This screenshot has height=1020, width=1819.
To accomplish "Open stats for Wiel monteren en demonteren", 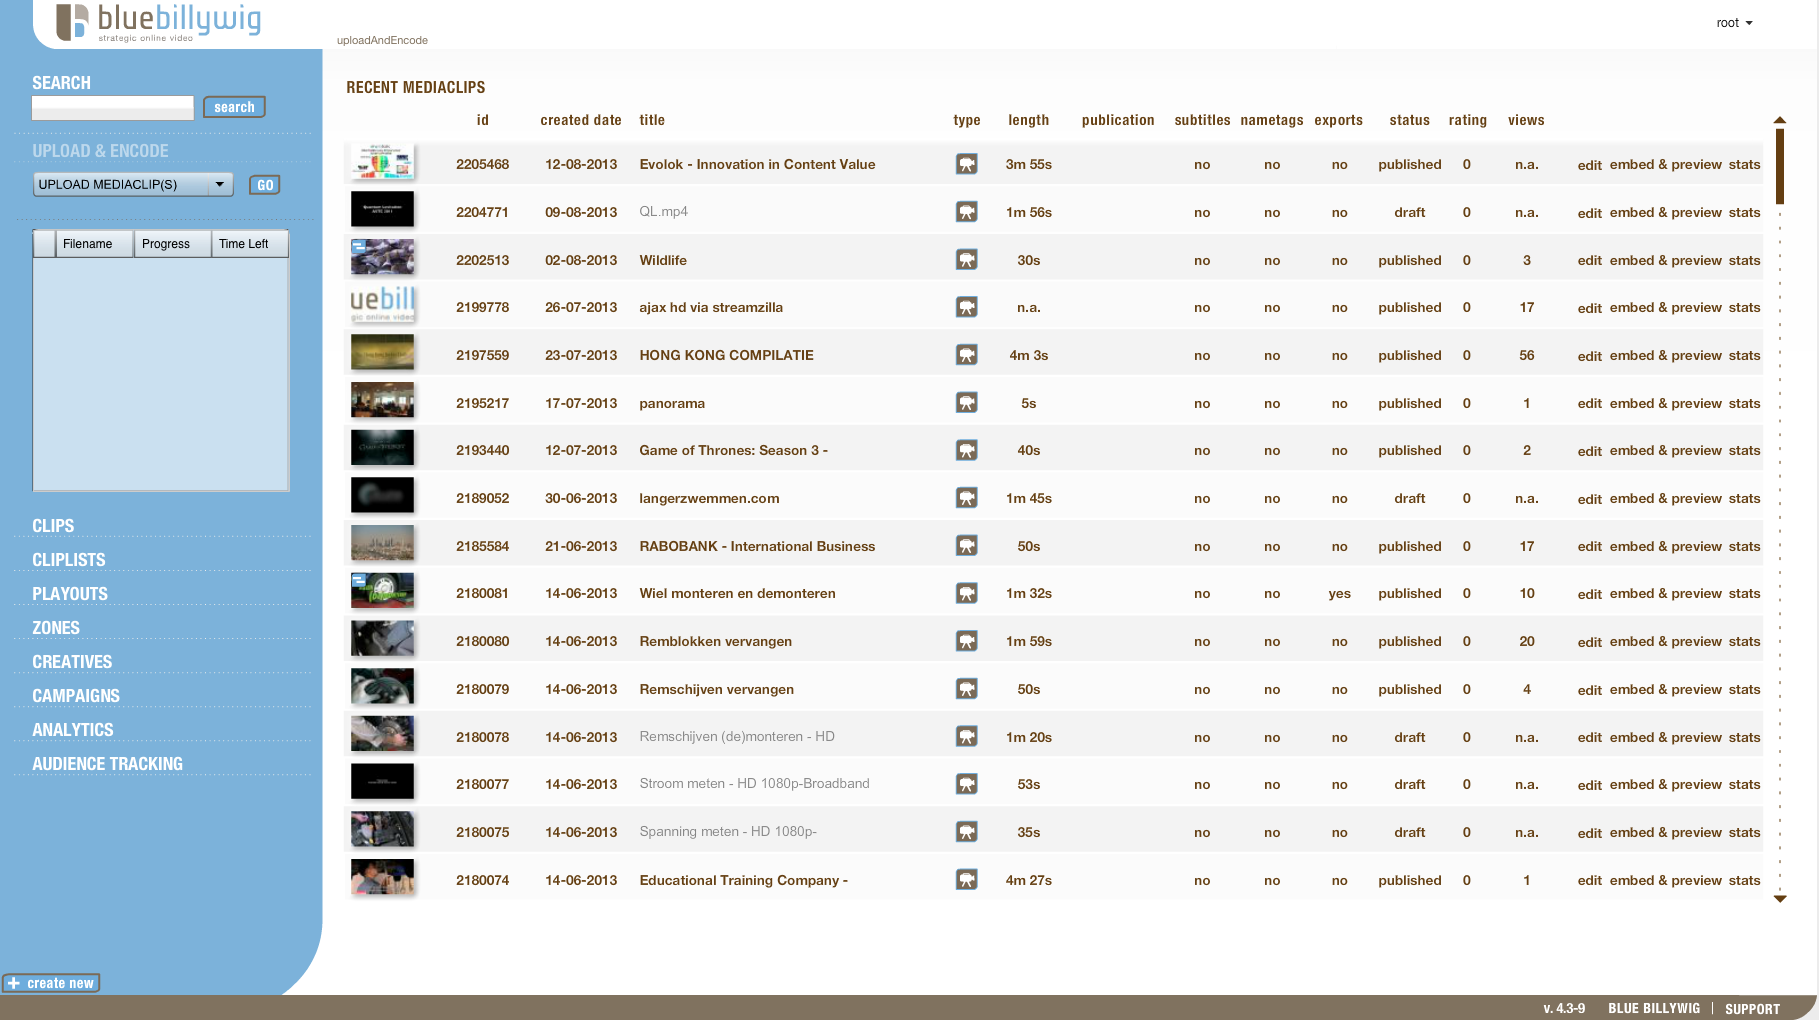I will pos(1744,593).
